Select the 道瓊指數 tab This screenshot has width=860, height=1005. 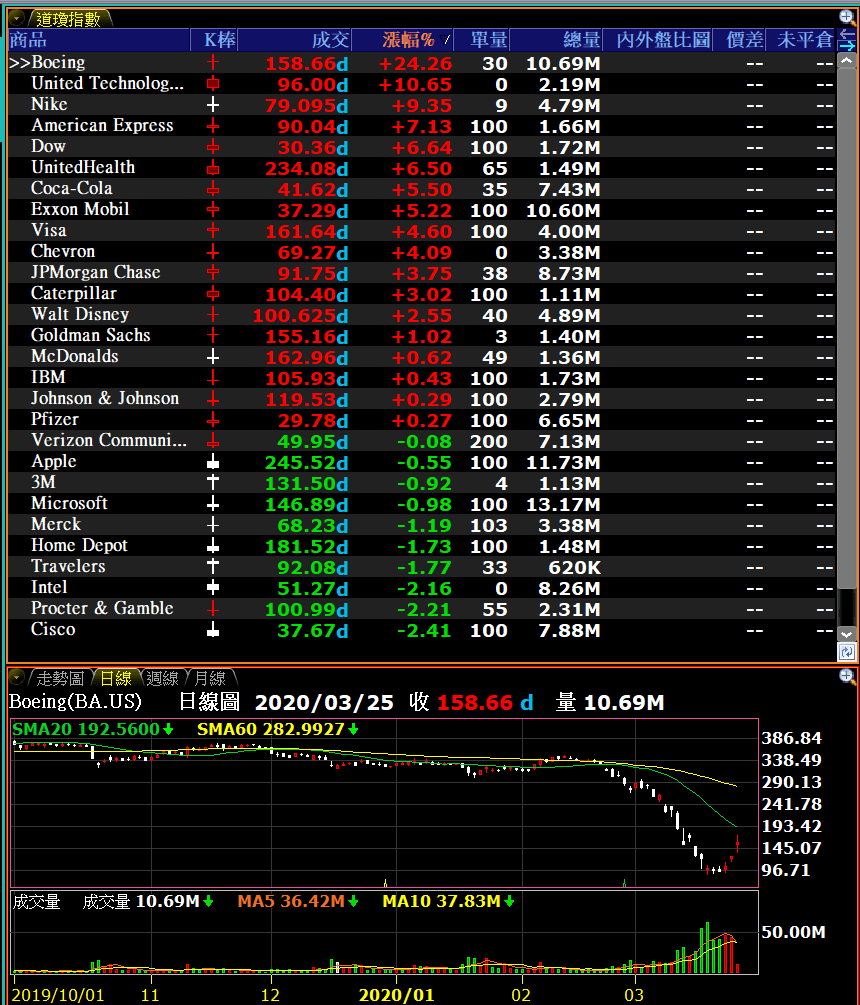[69, 19]
